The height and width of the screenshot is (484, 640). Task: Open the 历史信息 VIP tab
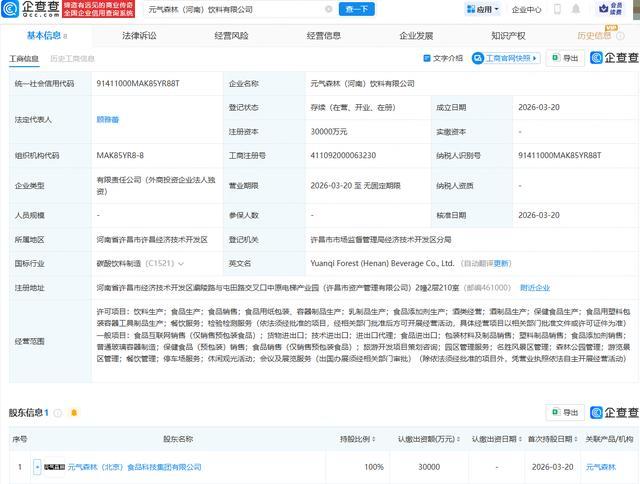[594, 36]
